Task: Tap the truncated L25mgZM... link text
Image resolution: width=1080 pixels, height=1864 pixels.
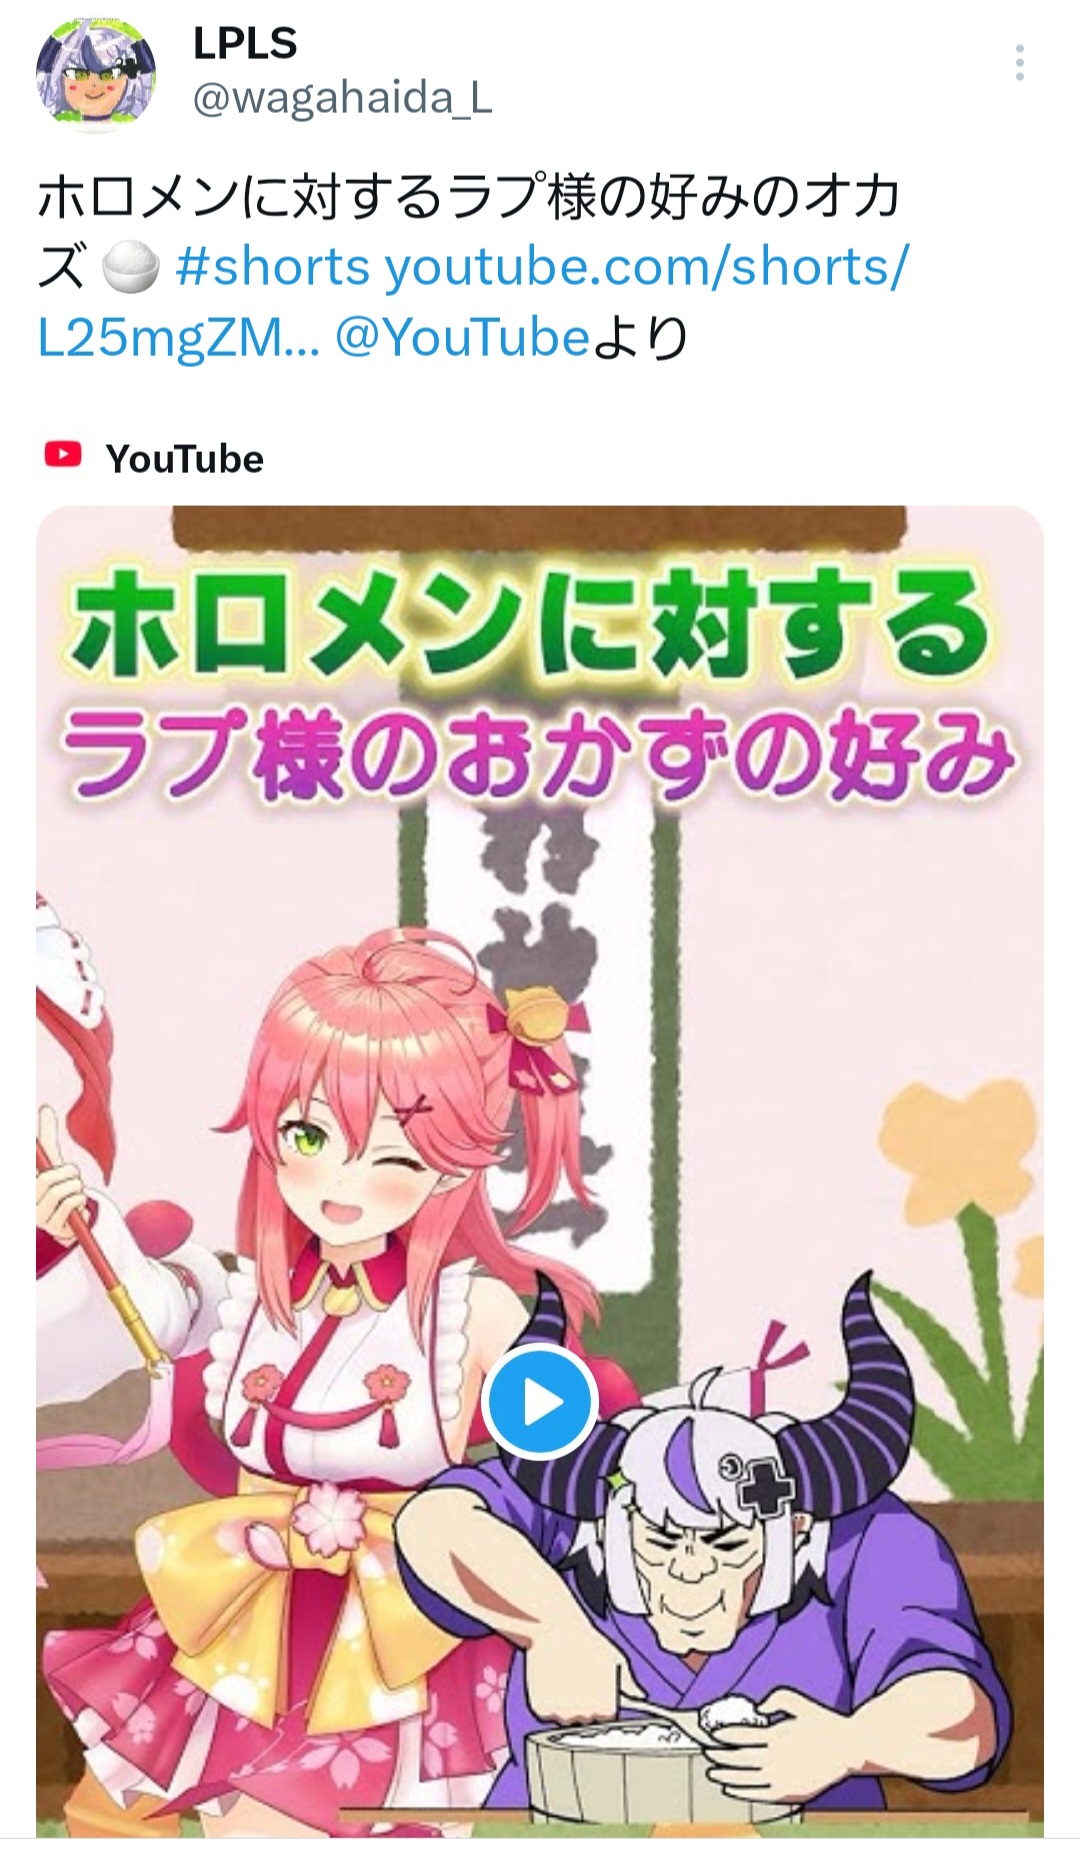Action: tap(179, 339)
